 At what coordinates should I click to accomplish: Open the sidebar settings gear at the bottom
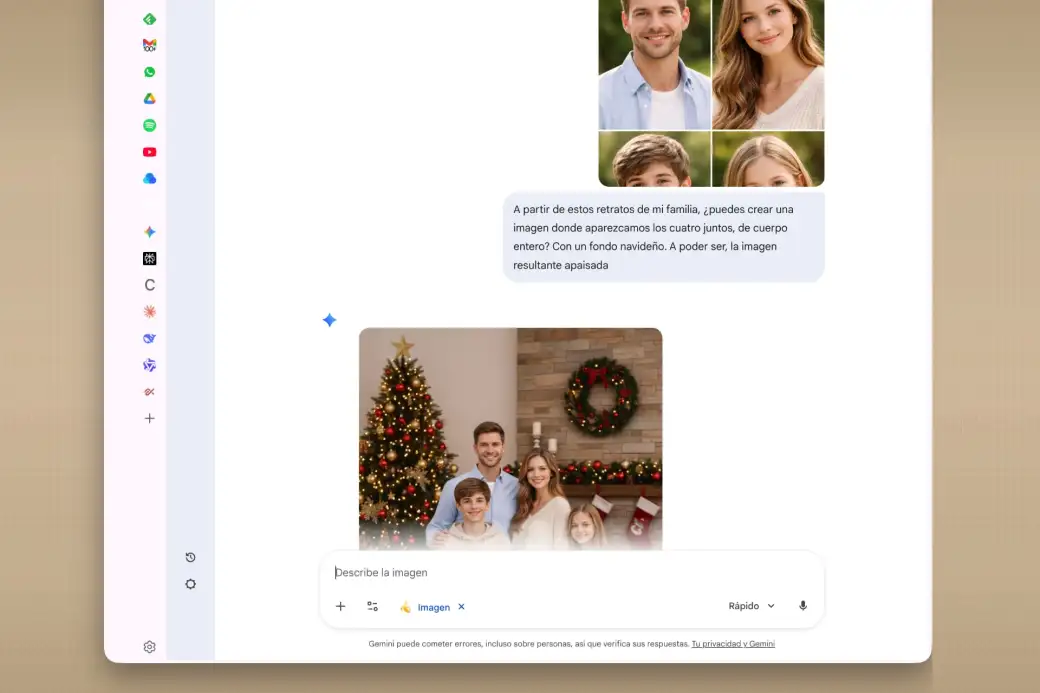[x=149, y=647]
